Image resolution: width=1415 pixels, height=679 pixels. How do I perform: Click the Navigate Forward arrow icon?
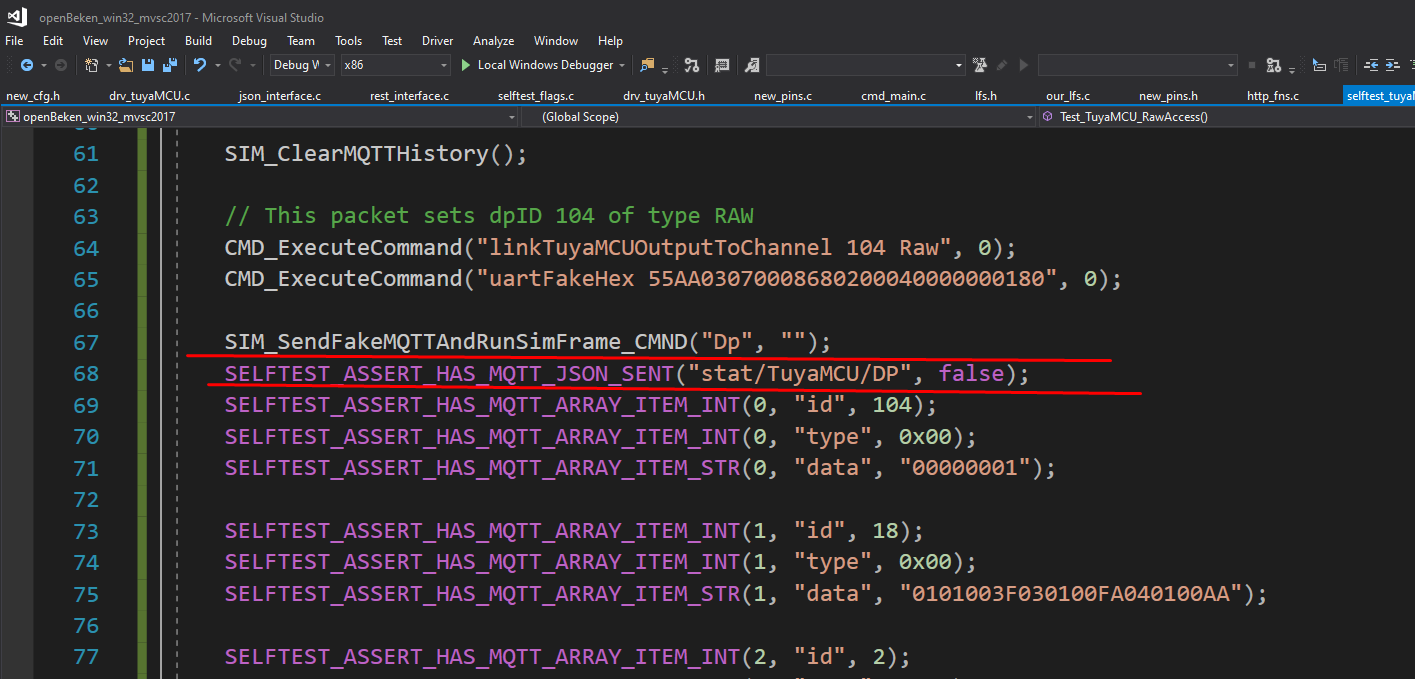click(x=60, y=65)
